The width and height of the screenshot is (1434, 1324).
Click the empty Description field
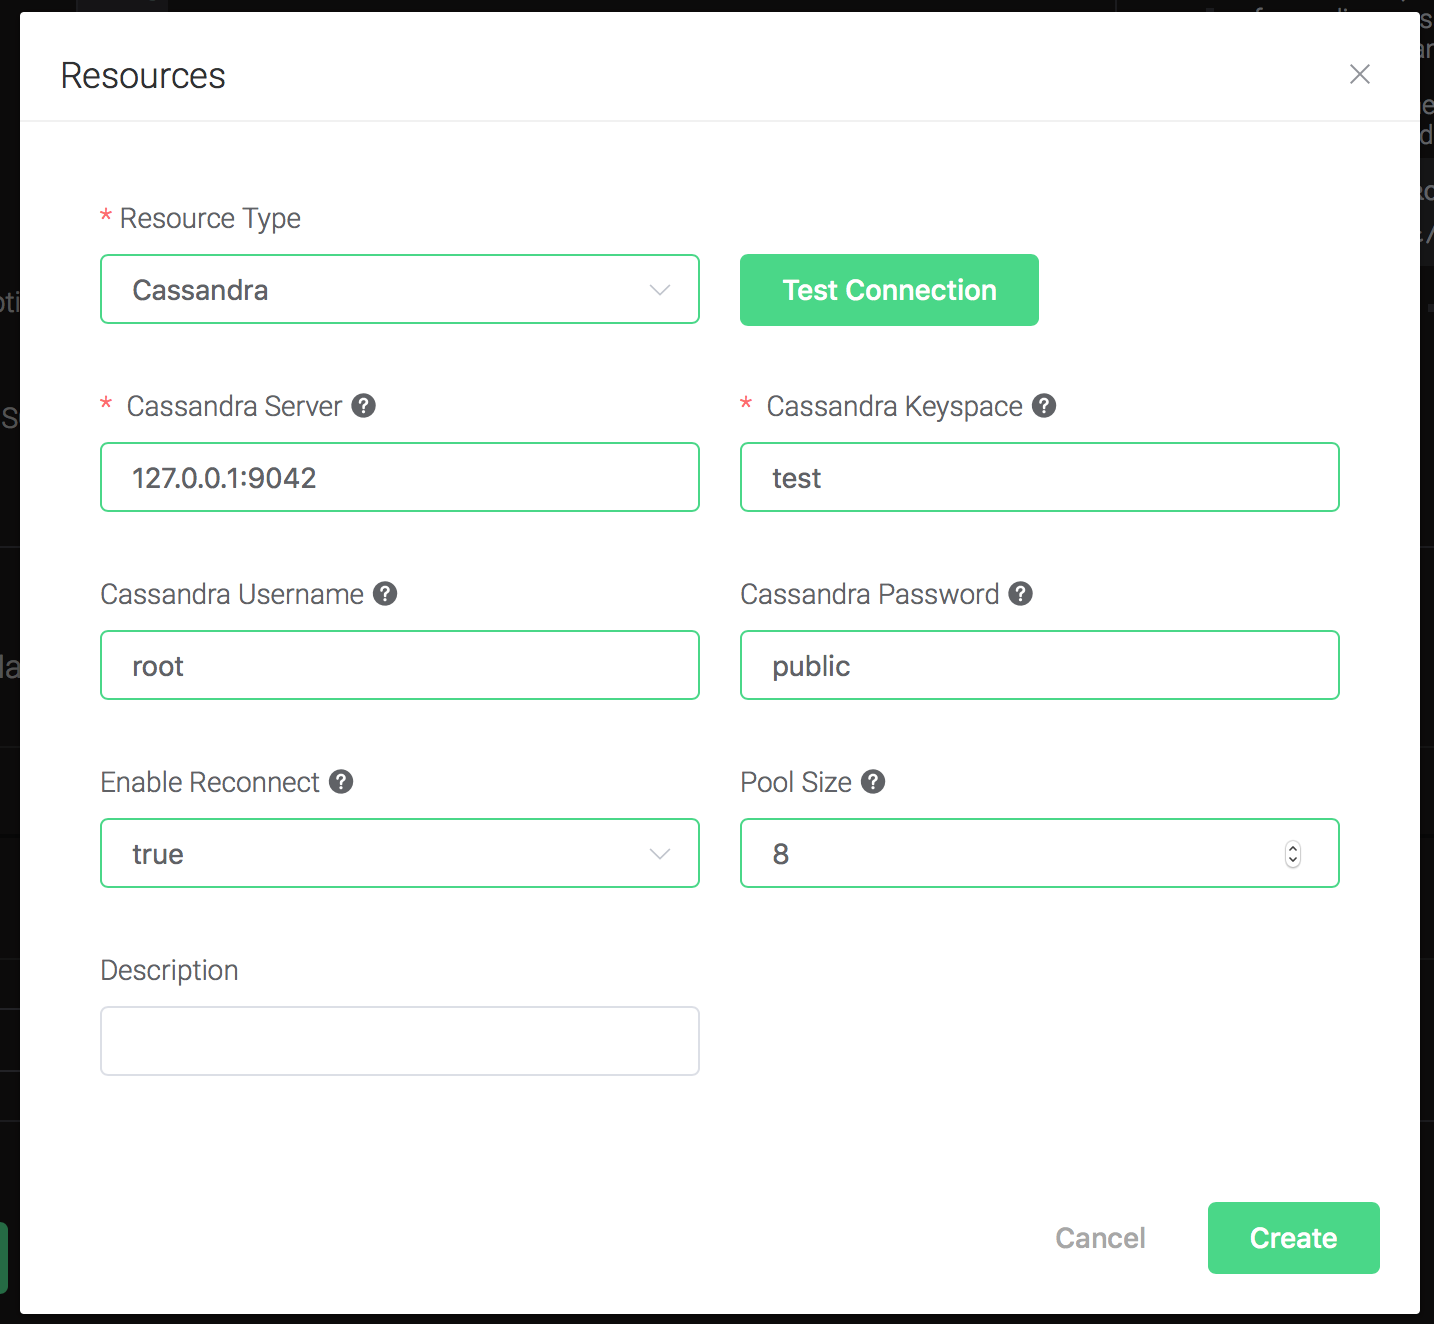click(400, 1042)
